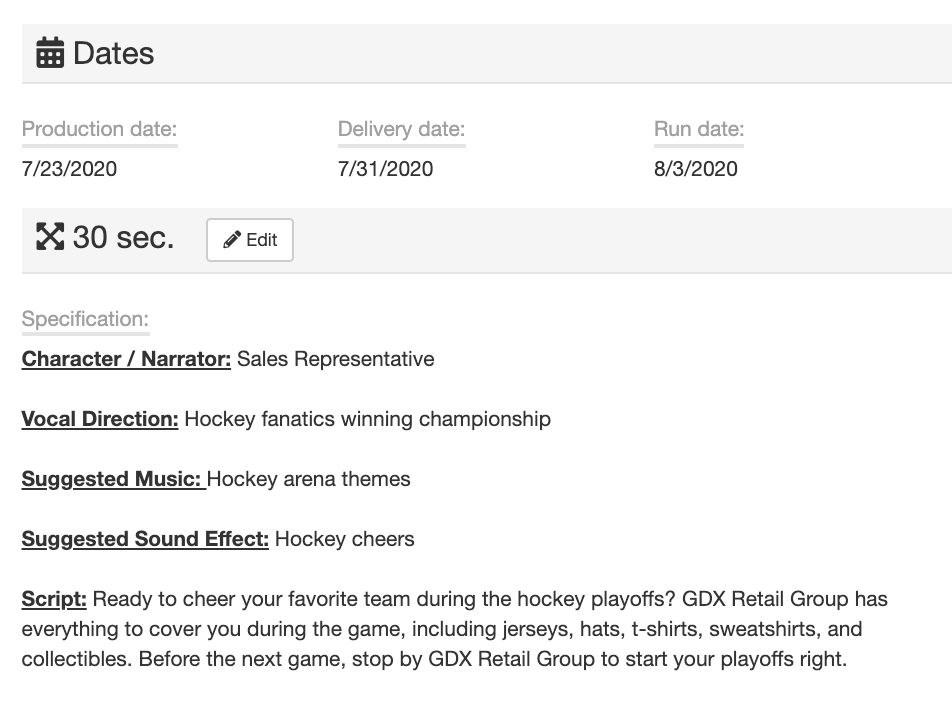Click the Hockey arena themes text
This screenshot has height=708, width=952.
[x=309, y=479]
